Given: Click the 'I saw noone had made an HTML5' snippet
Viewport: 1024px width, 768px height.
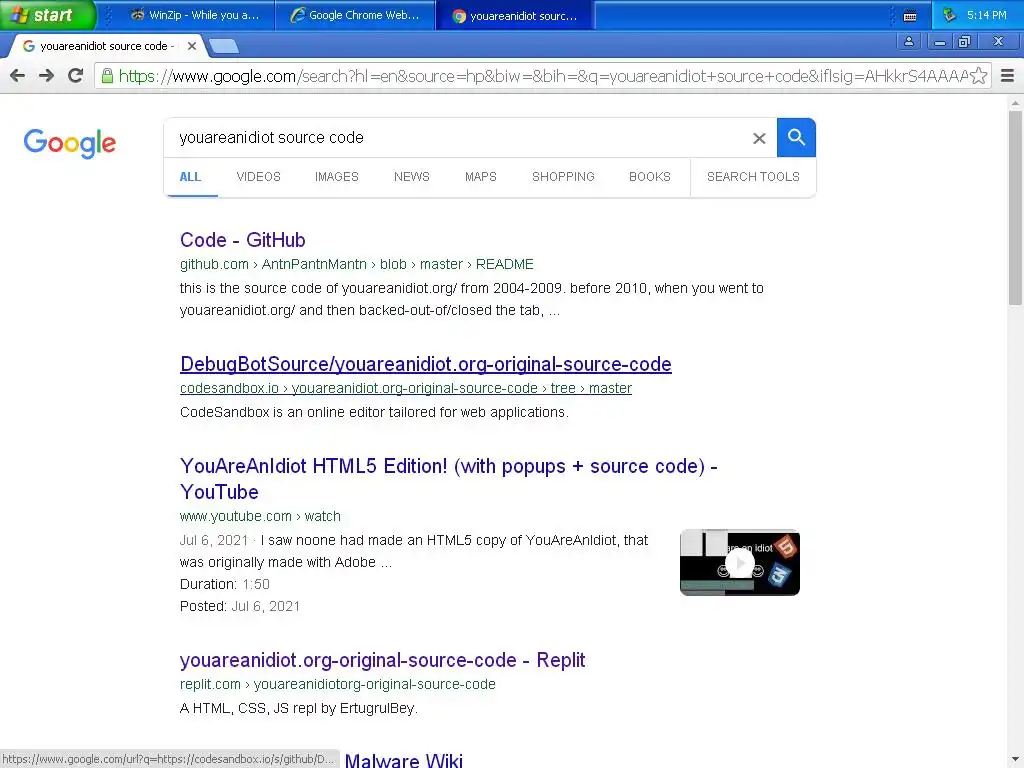Looking at the screenshot, I should tap(414, 551).
